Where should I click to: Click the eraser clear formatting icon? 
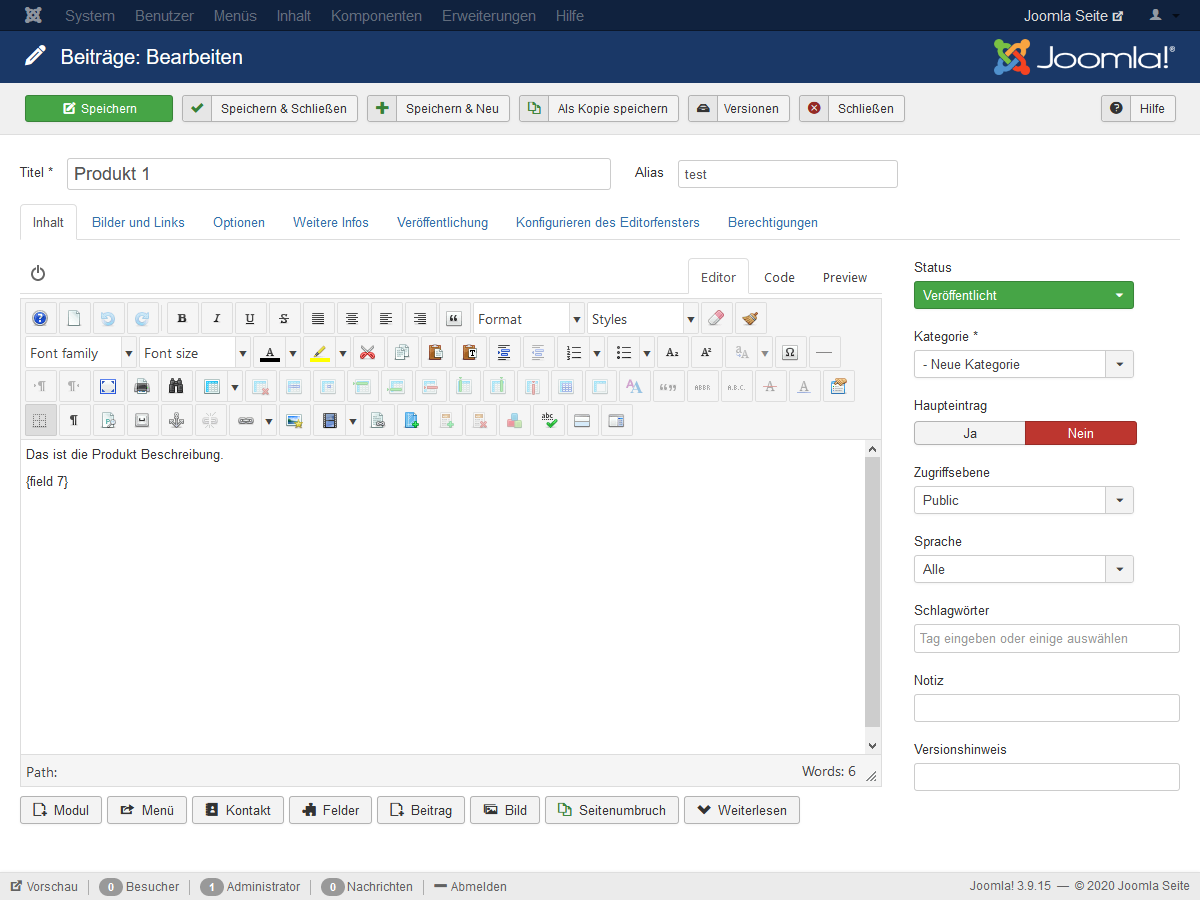tap(716, 319)
